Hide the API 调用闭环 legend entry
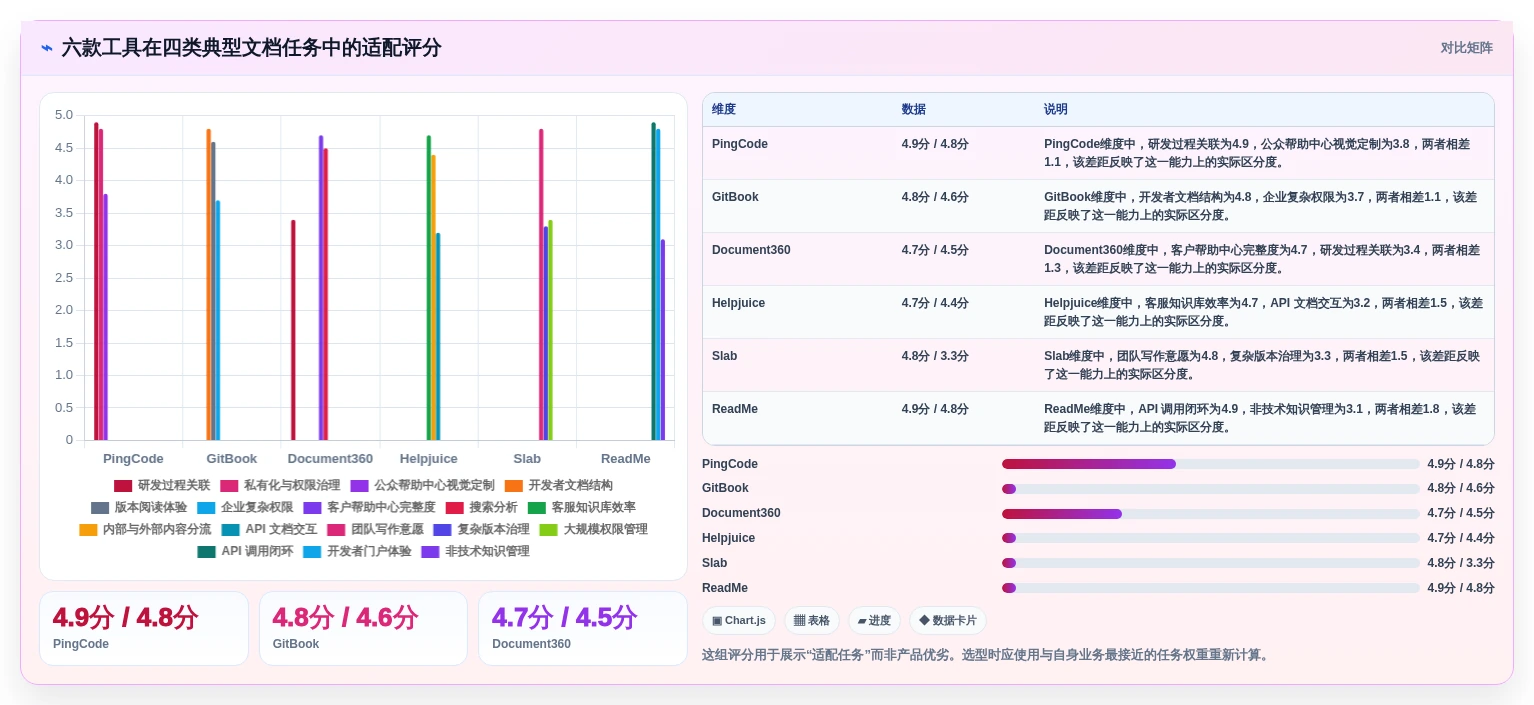Viewport: 1534px width, 705px height. pyautogui.click(x=245, y=551)
